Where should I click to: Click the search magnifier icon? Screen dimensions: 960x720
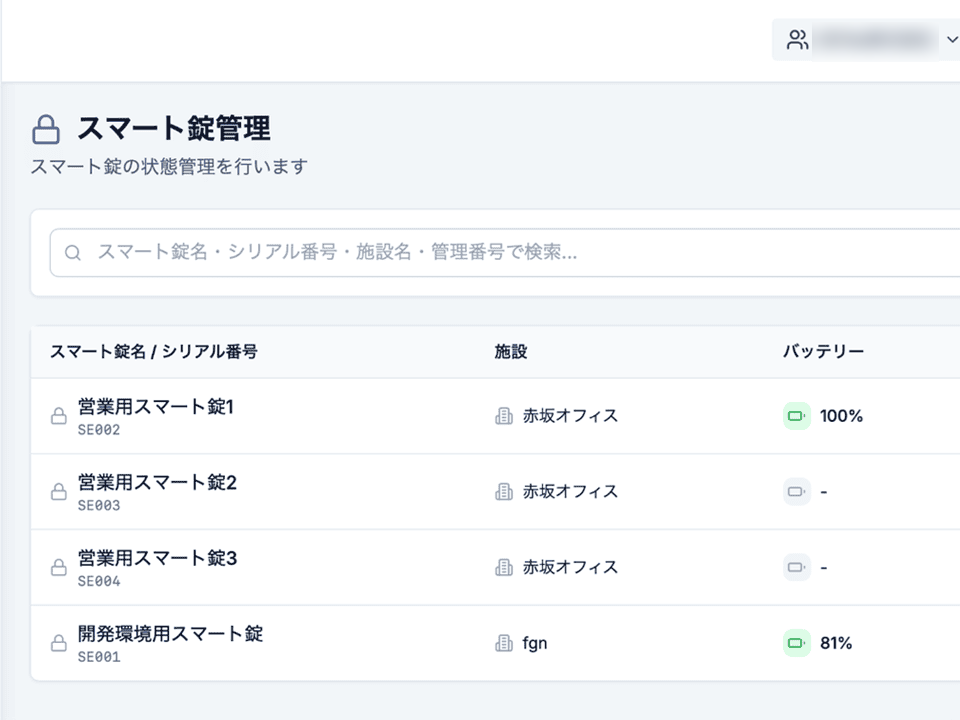click(72, 253)
